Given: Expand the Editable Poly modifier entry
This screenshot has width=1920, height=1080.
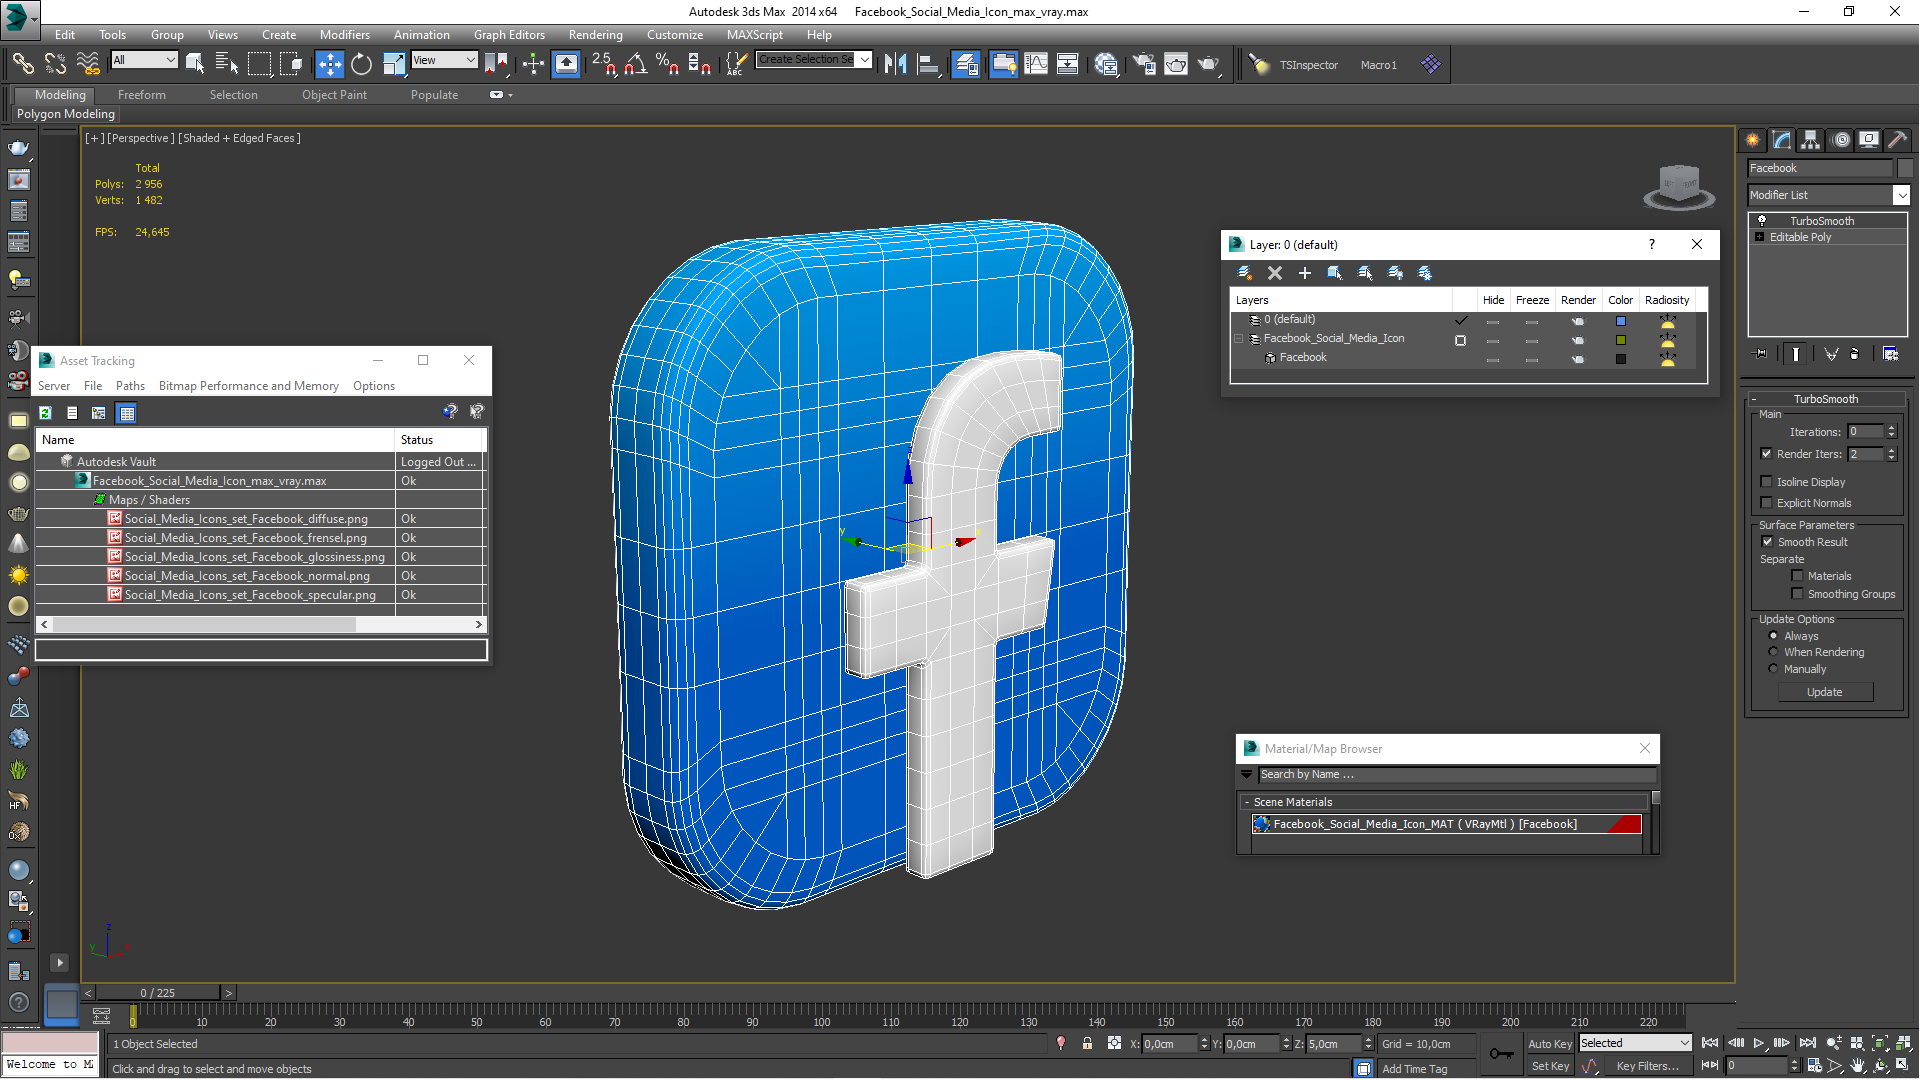Looking at the screenshot, I should point(1760,237).
